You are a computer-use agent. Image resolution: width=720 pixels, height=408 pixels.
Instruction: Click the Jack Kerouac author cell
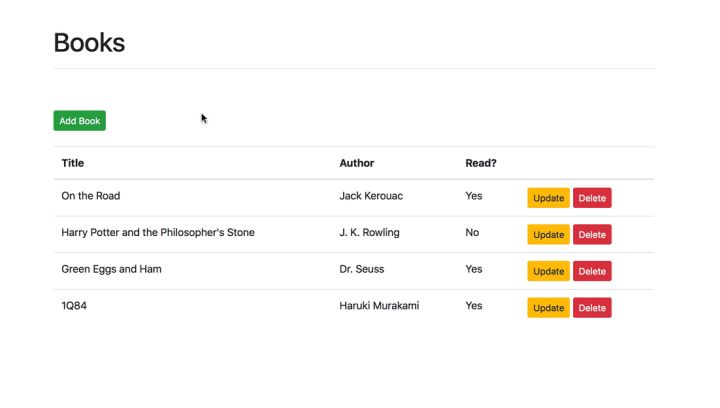tap(371, 196)
